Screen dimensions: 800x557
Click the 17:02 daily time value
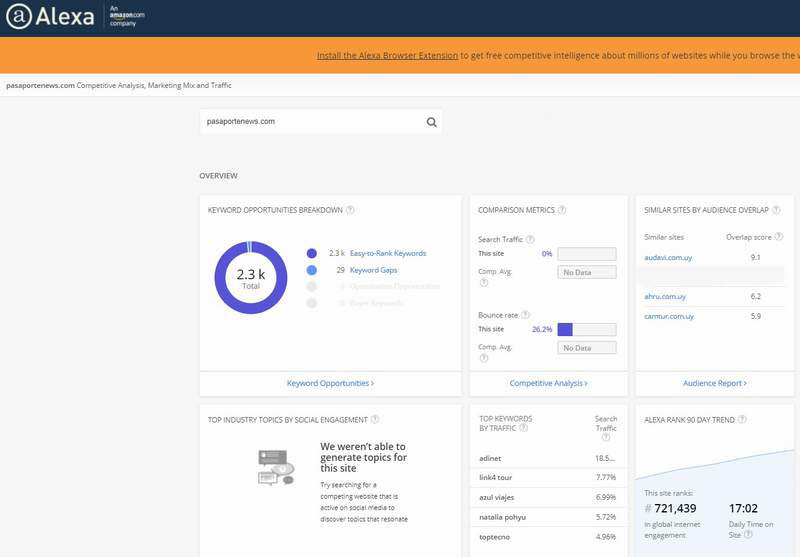[743, 509]
